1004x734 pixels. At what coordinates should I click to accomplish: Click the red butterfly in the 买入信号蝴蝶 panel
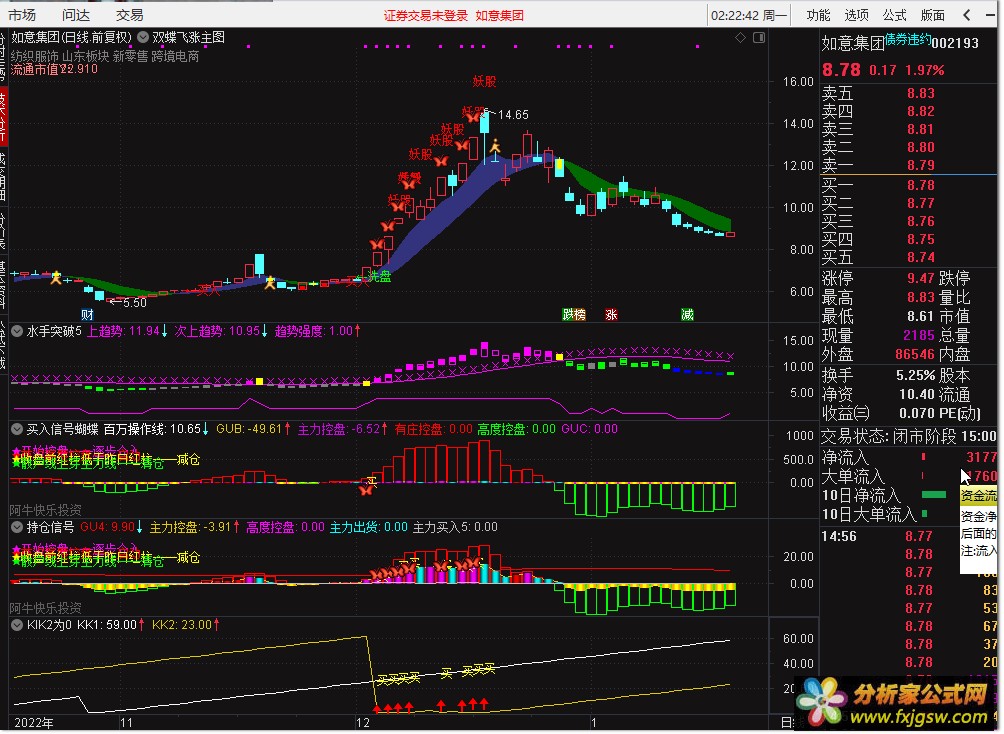pos(367,489)
